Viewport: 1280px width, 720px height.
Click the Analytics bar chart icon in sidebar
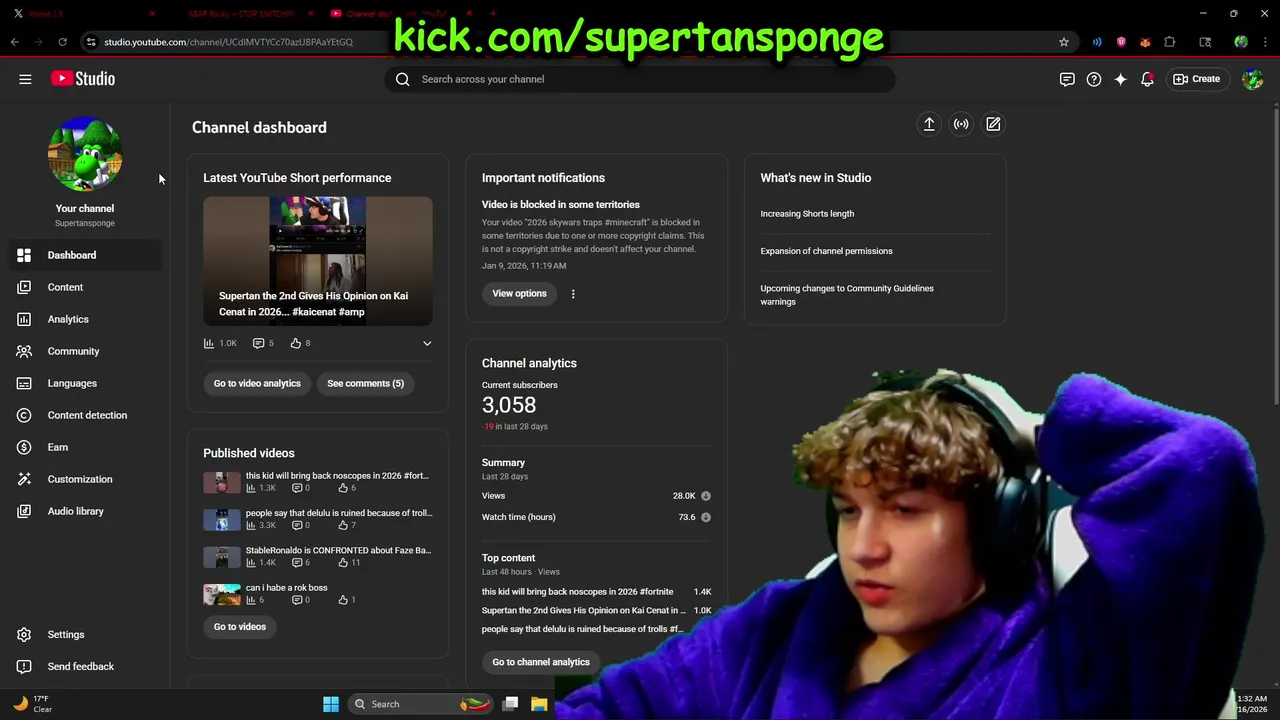coord(24,319)
